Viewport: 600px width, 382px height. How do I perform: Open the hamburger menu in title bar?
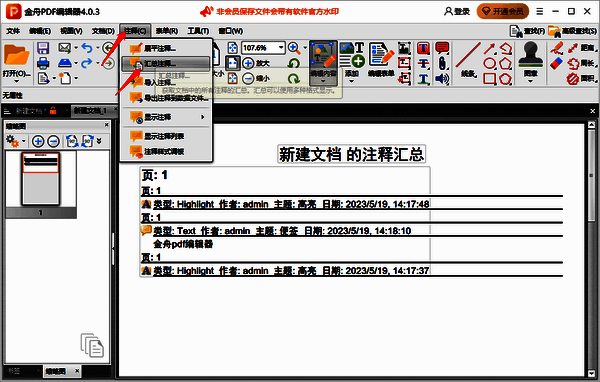pyautogui.click(x=540, y=11)
